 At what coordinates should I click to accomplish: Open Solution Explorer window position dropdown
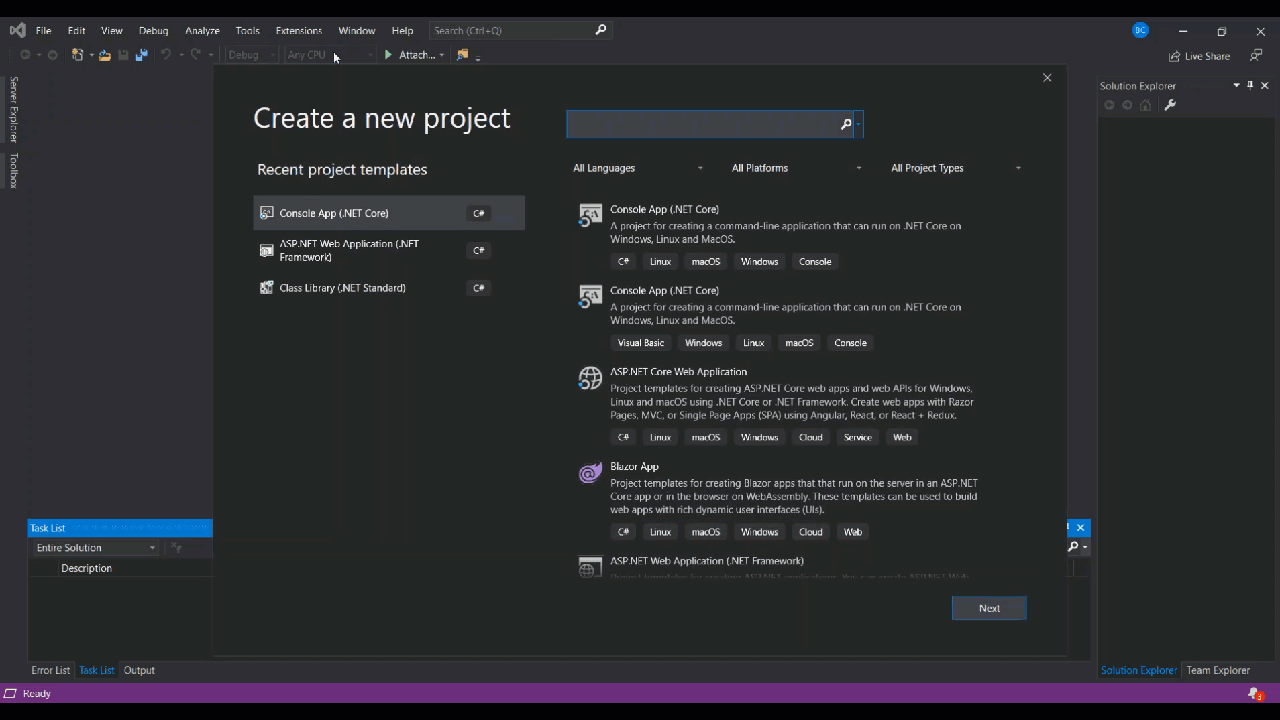[x=1236, y=85]
